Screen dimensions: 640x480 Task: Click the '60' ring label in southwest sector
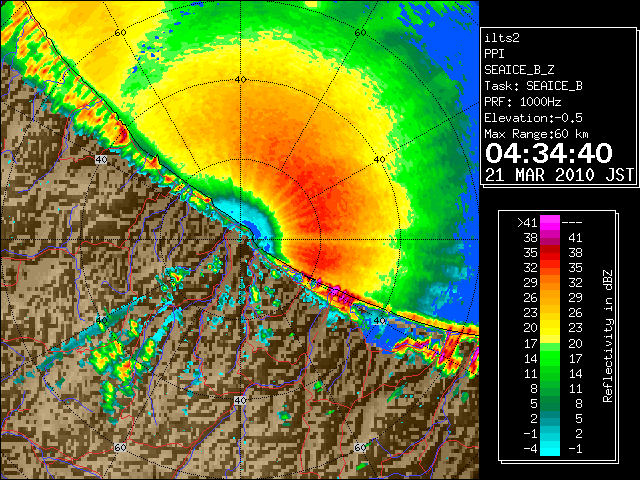[x=120, y=448]
